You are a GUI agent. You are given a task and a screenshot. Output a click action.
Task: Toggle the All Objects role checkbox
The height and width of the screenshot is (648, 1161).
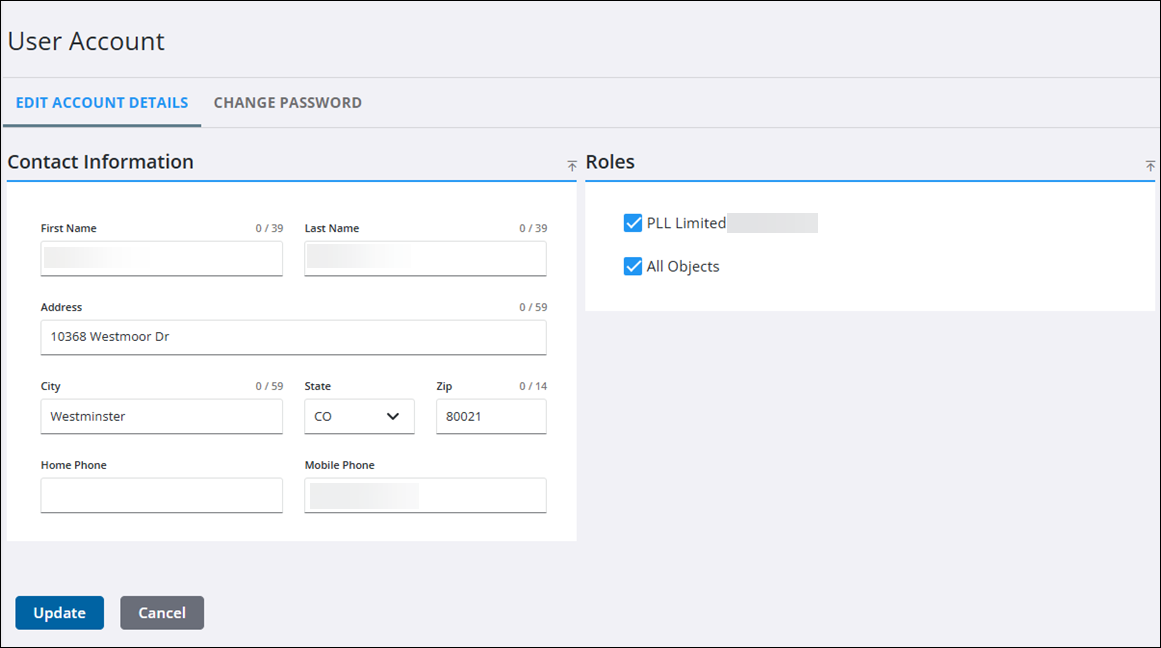(x=632, y=267)
